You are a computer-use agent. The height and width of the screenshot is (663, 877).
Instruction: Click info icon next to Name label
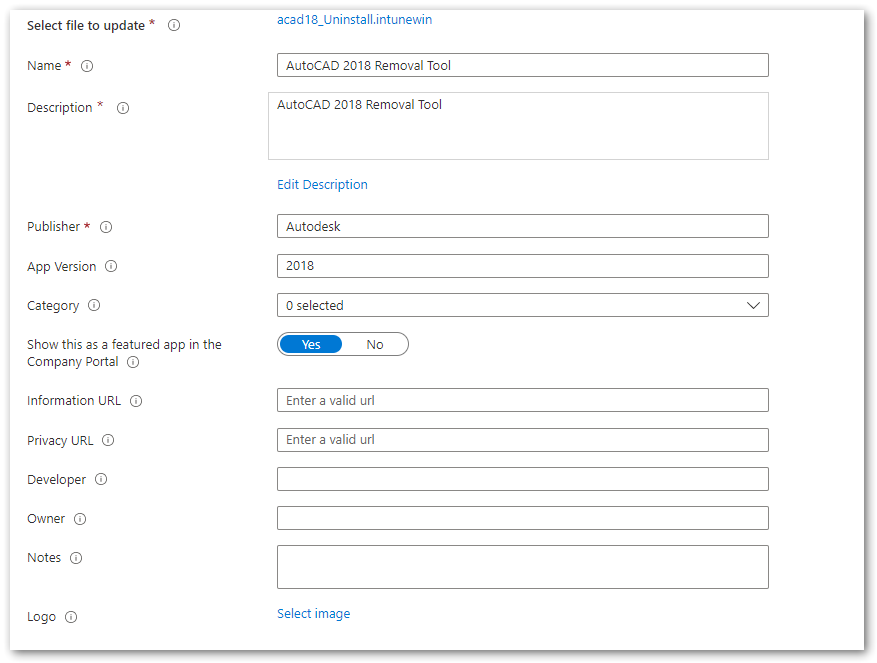[x=87, y=66]
